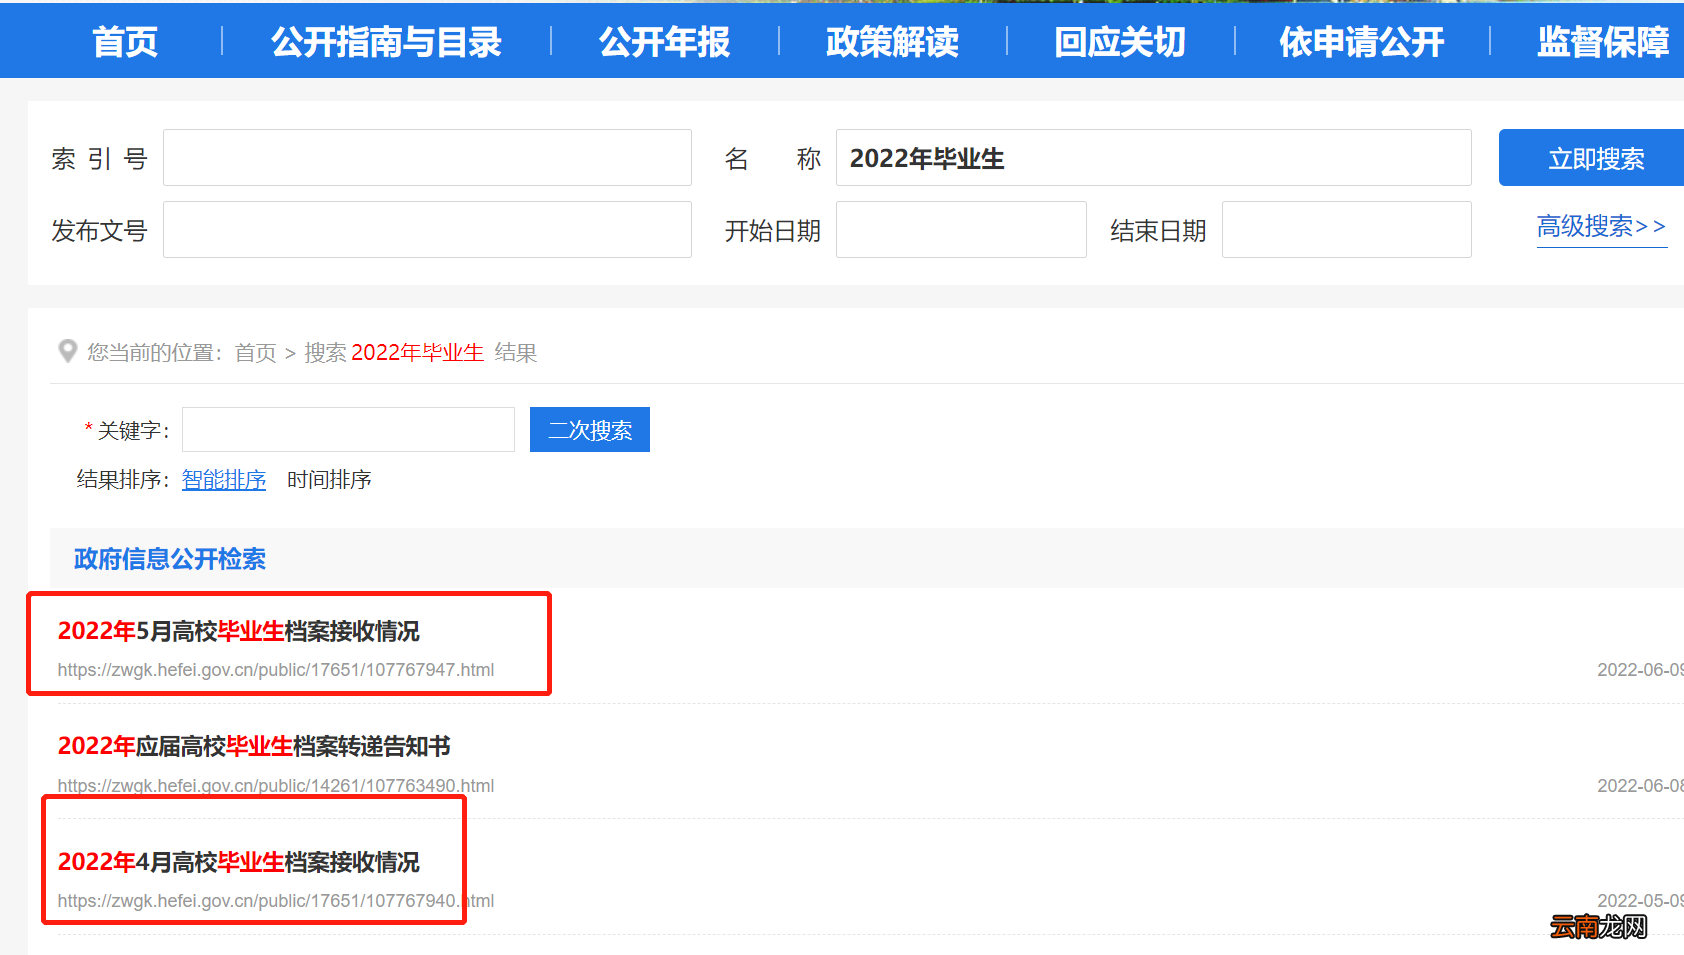Focus the 名称 field containing 2022年毕业生
1684x955 pixels.
coord(1153,157)
